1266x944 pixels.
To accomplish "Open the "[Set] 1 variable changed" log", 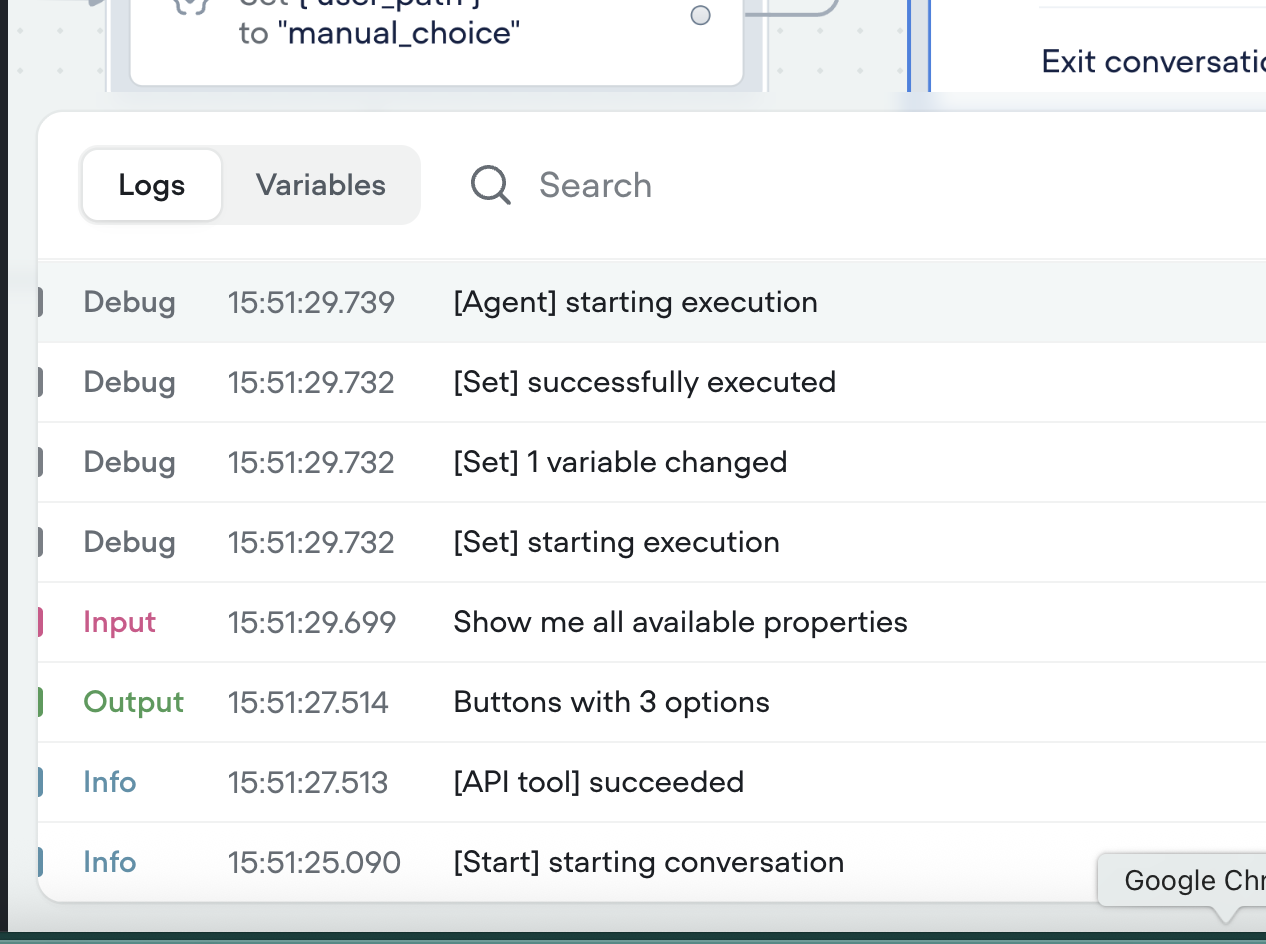I will point(620,462).
